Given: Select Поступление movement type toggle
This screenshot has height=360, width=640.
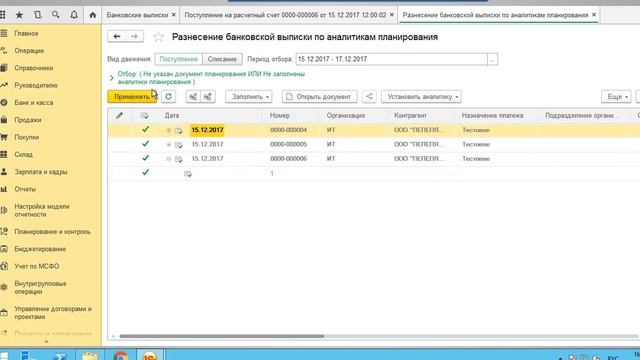Looking at the screenshot, I should 178,59.
